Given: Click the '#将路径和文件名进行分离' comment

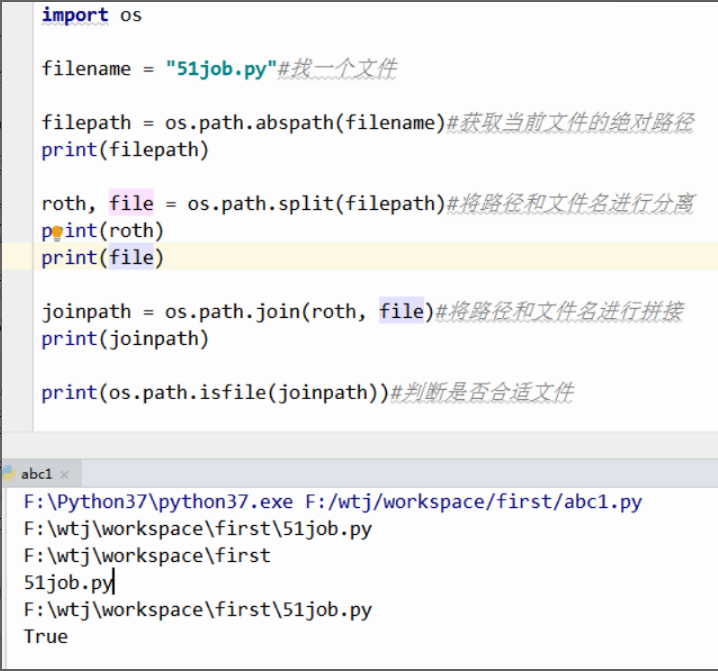Looking at the screenshot, I should point(570,203).
